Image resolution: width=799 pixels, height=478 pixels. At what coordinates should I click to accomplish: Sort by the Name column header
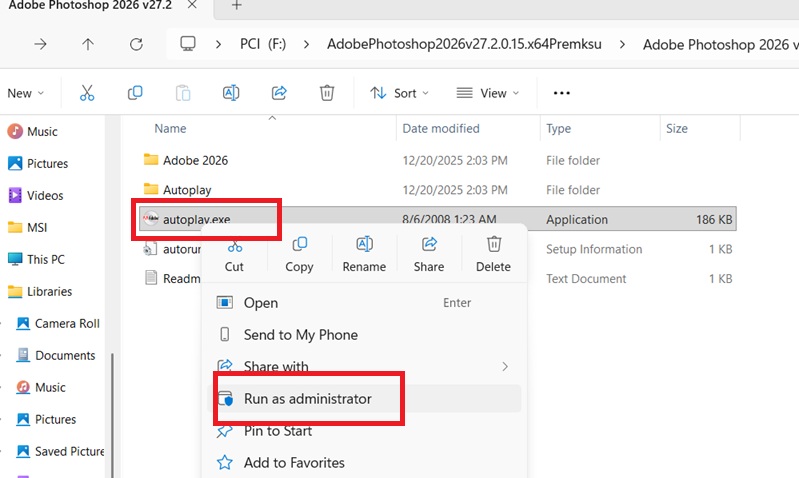tap(170, 128)
